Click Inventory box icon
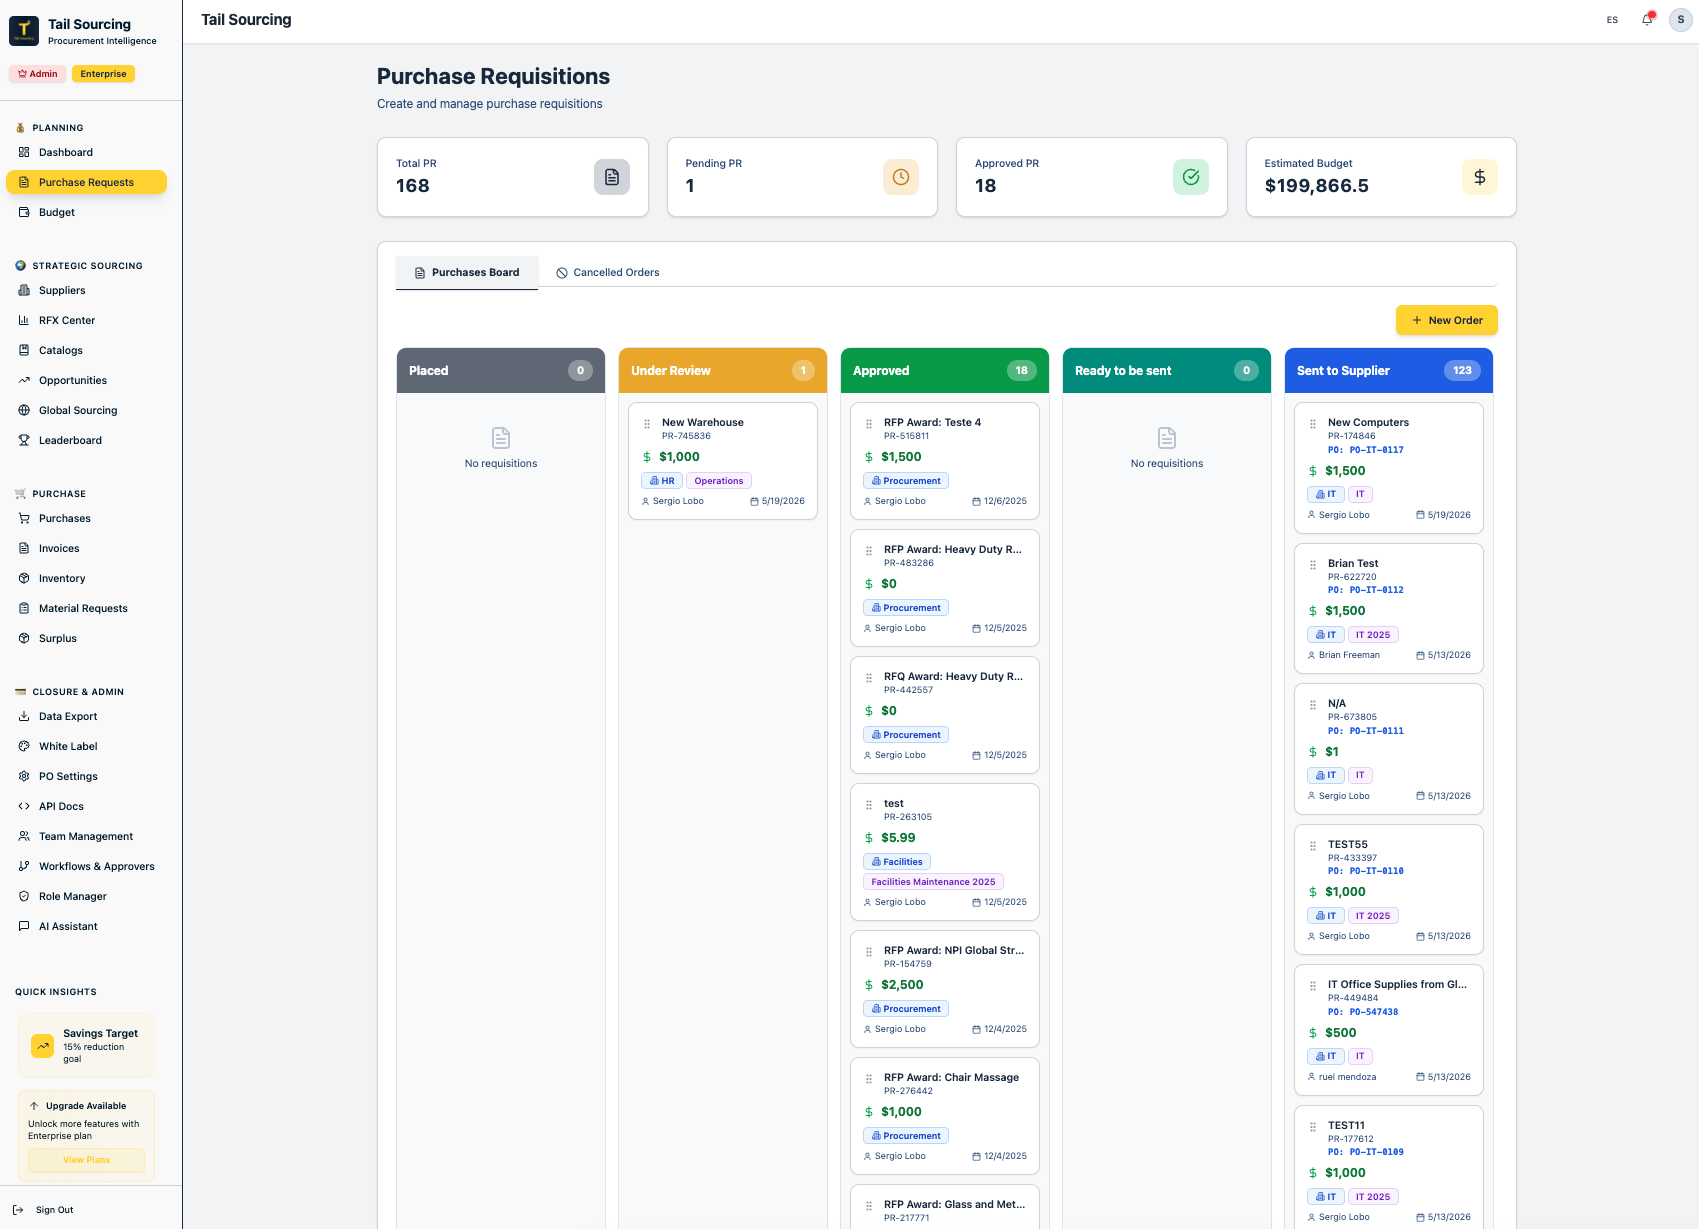Viewport: 1699px width, 1229px height. pos(24,578)
